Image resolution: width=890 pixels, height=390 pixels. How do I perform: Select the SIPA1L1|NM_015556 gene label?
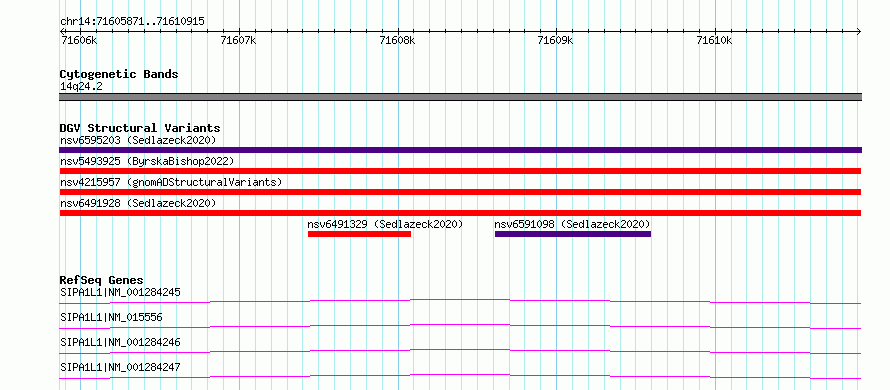click(x=111, y=317)
